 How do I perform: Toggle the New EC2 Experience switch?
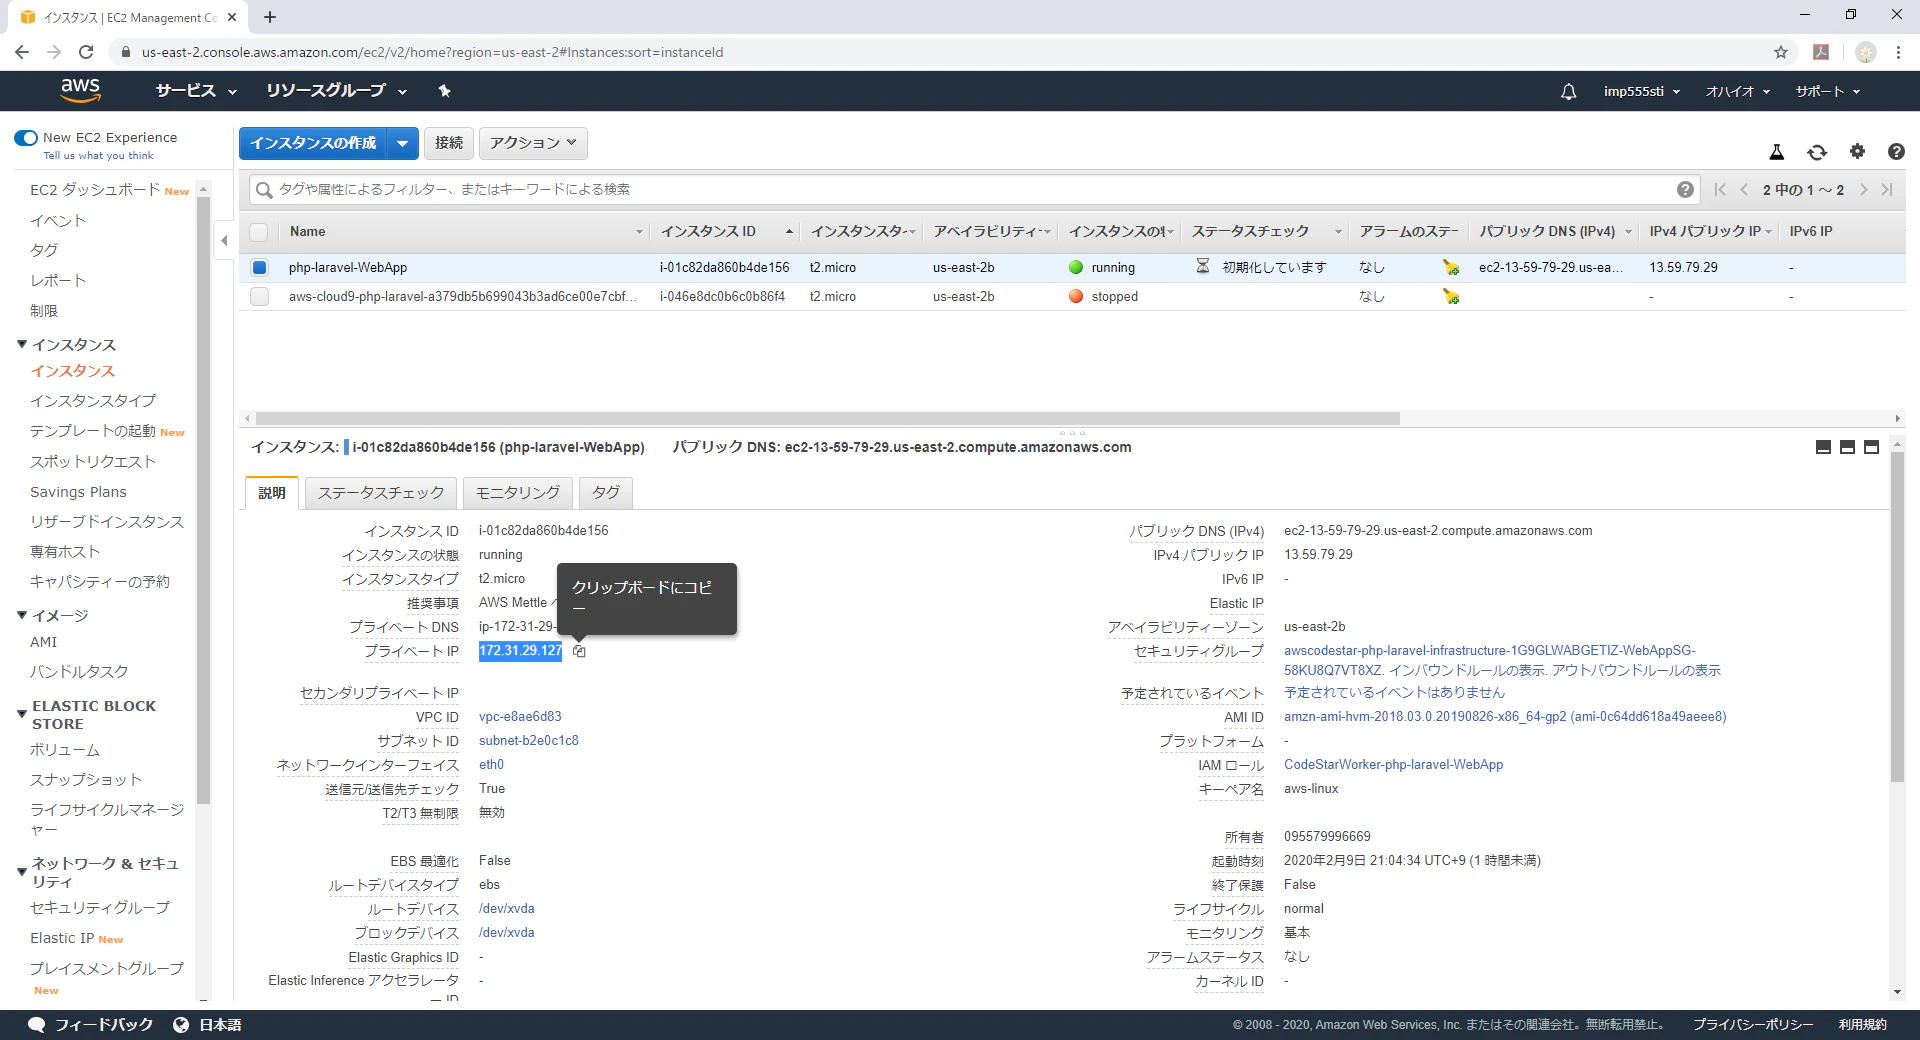pos(26,138)
